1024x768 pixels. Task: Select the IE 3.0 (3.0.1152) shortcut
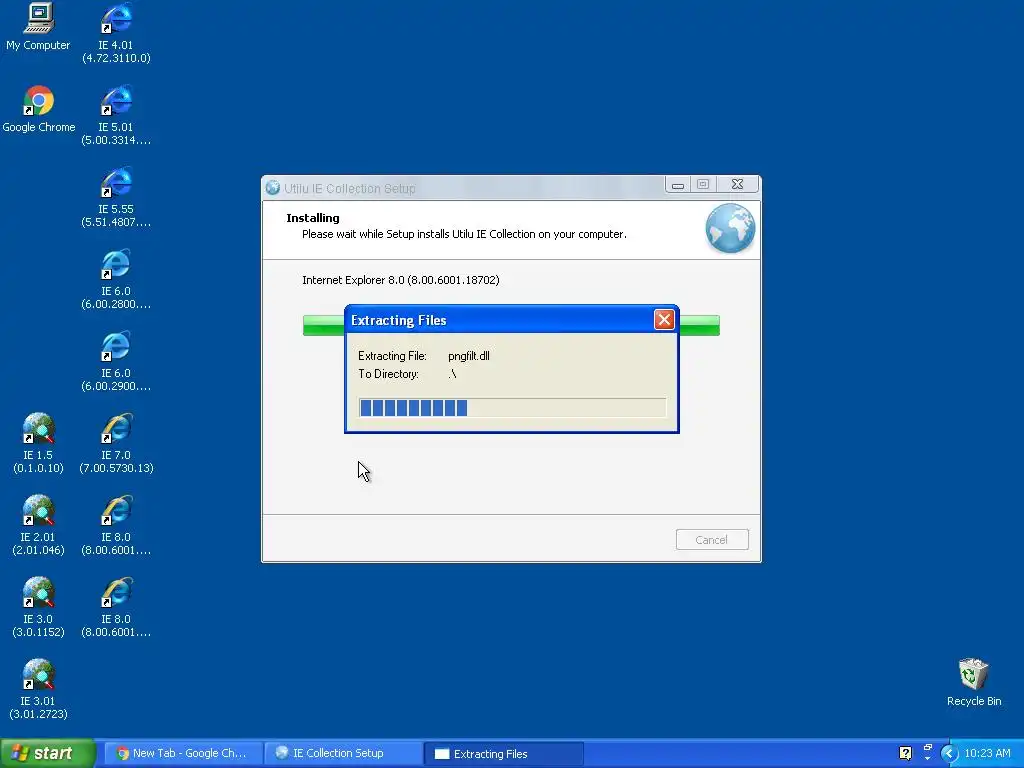[38, 607]
